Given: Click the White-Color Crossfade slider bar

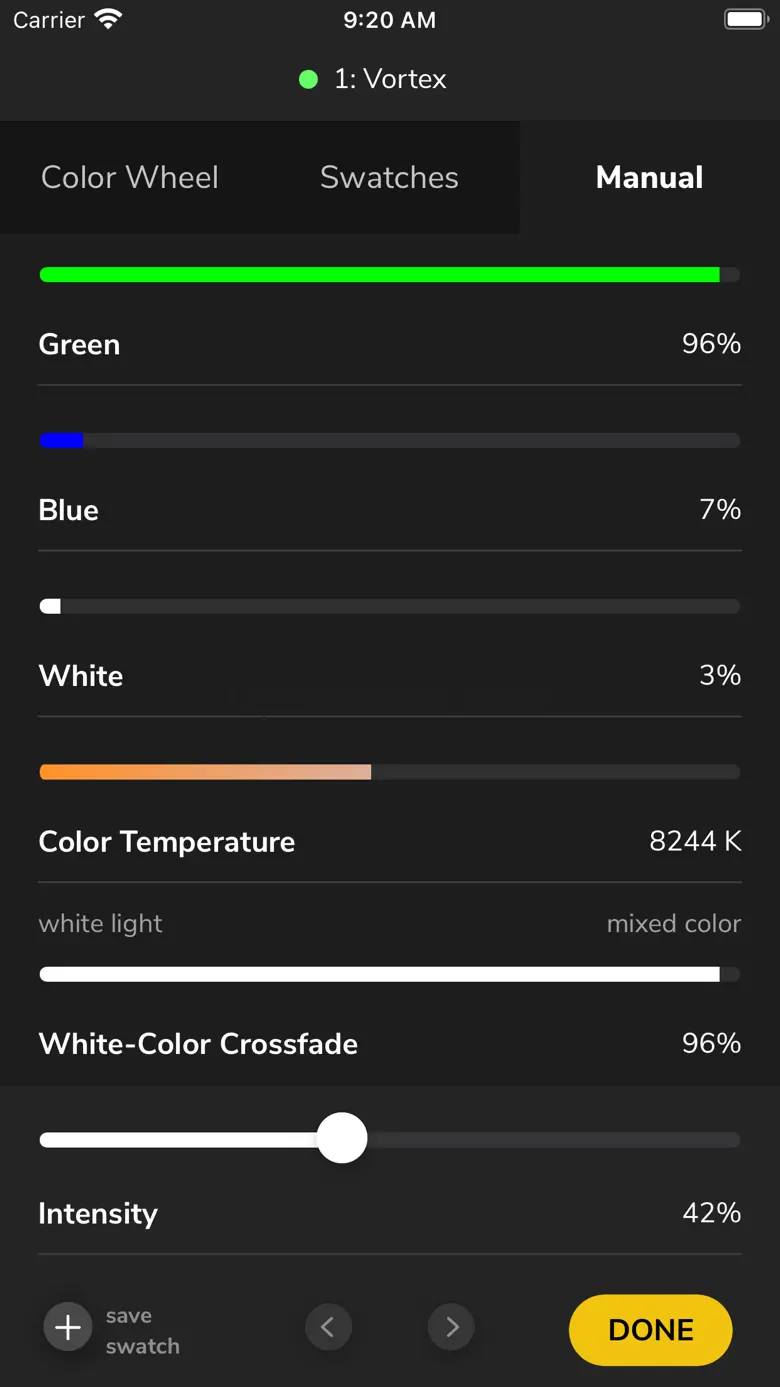Looking at the screenshot, I should (x=389, y=975).
